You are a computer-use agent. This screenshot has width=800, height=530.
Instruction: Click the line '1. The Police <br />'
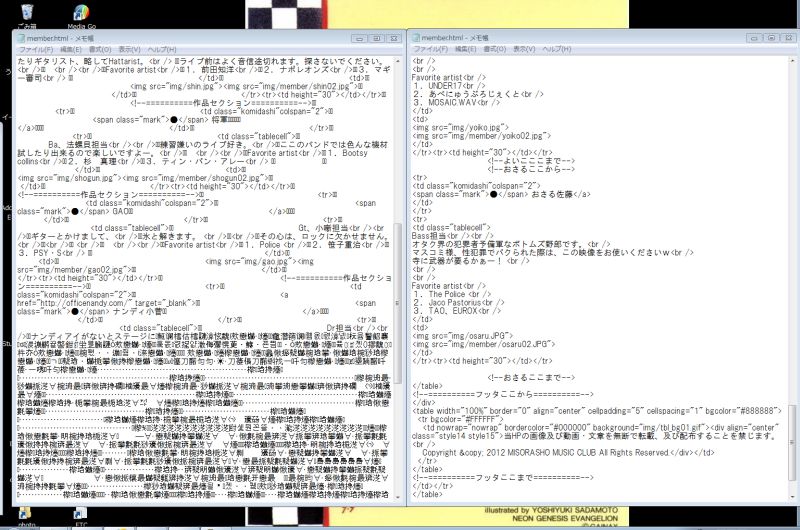452,294
